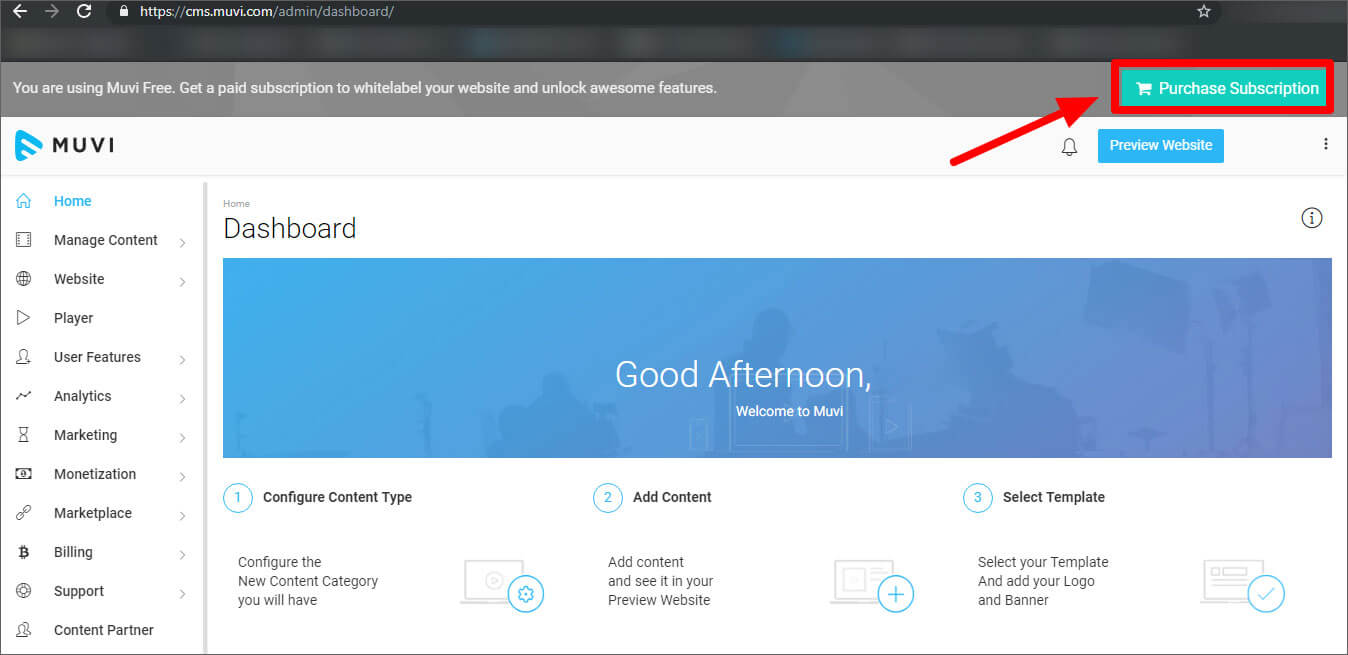This screenshot has width=1348, height=655.
Task: Click the "Website" sidebar label
Action: pyautogui.click(x=79, y=279)
